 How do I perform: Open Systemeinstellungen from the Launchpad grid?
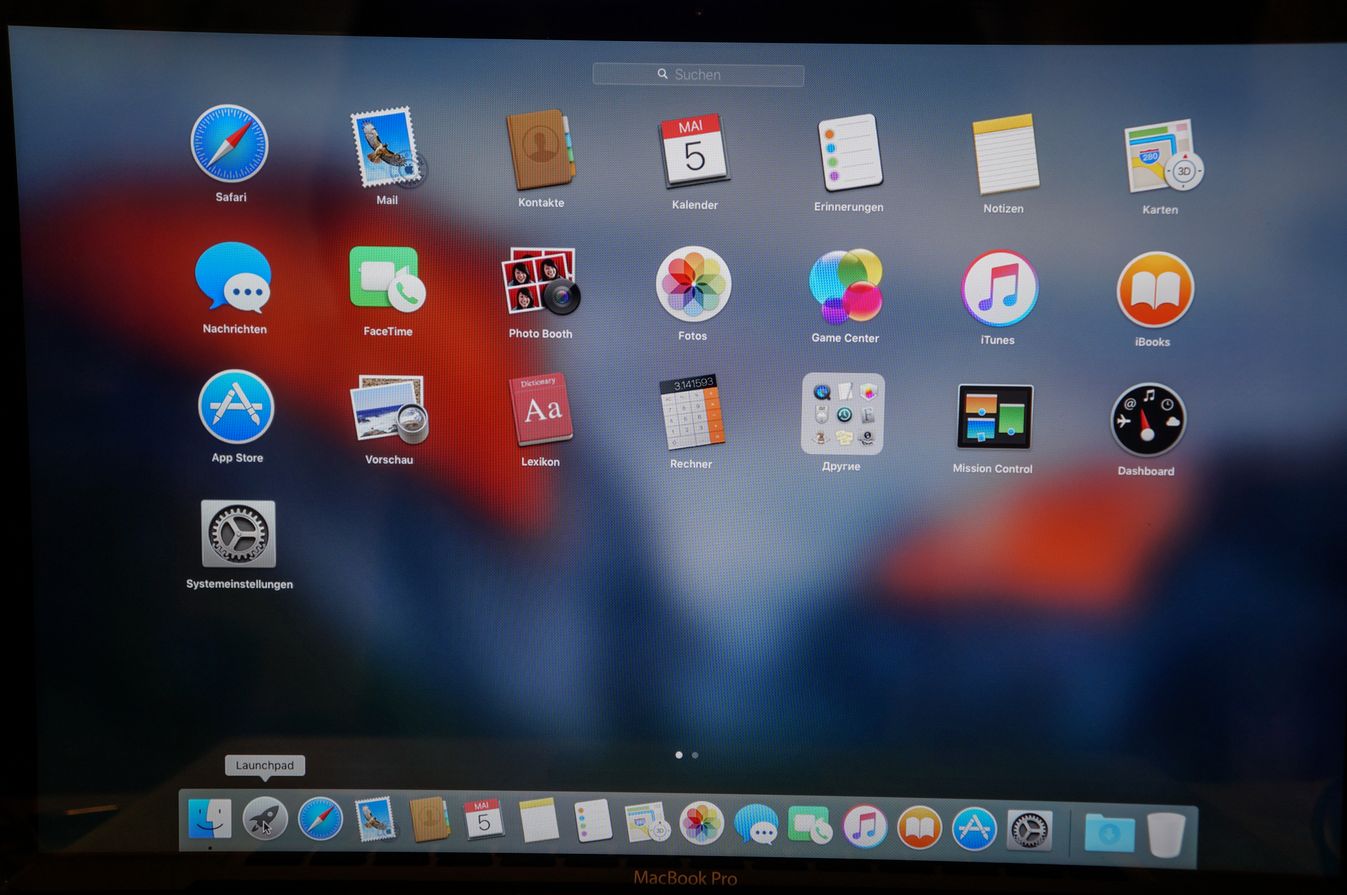[238, 535]
